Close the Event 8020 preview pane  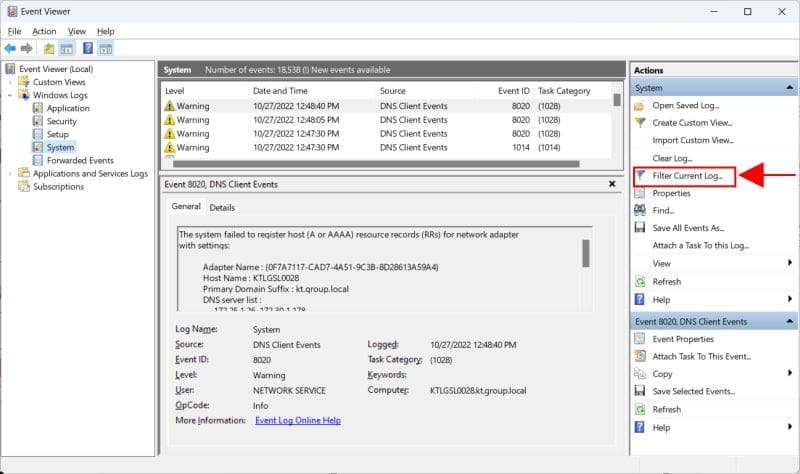(x=612, y=184)
